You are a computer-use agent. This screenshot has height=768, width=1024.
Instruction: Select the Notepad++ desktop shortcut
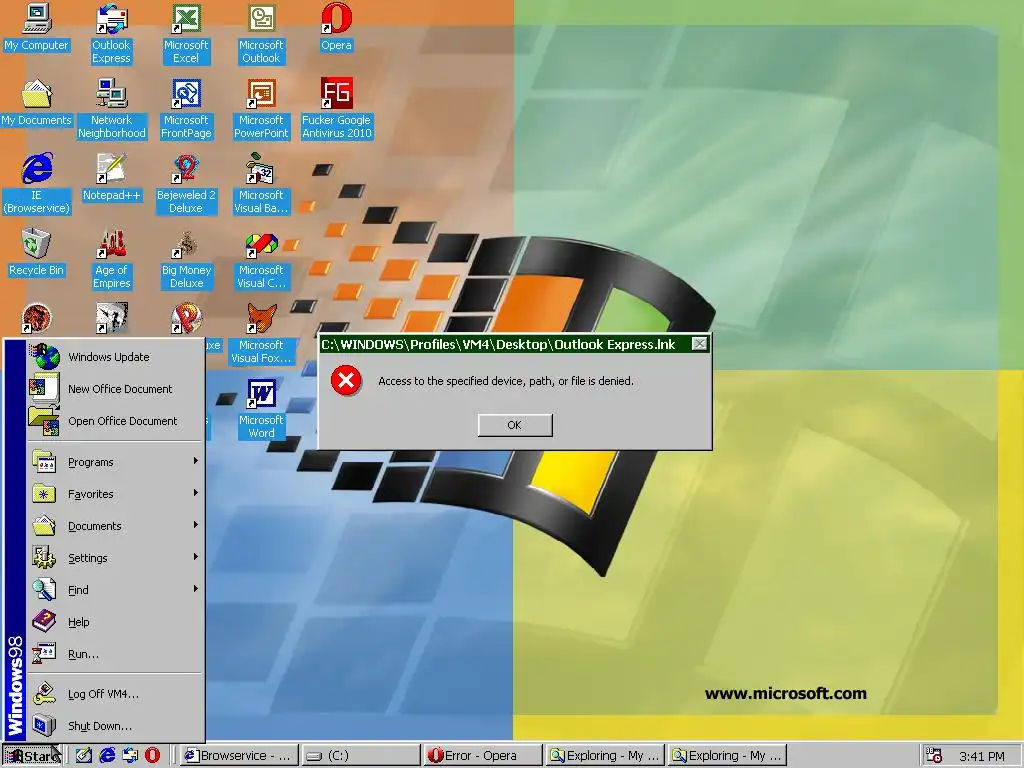(x=112, y=178)
